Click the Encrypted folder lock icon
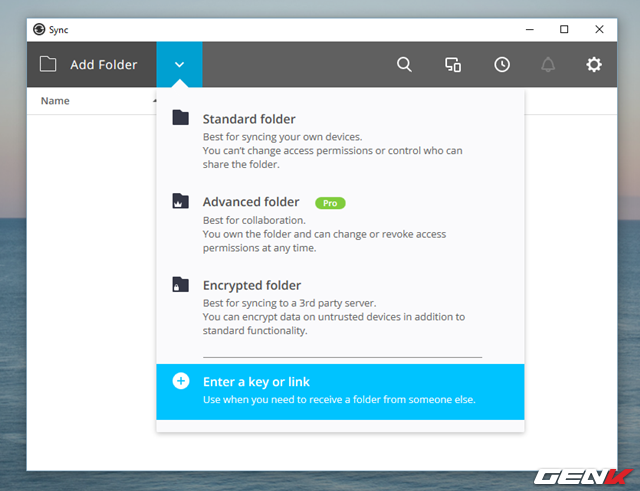This screenshot has width=640, height=491. coord(180,284)
